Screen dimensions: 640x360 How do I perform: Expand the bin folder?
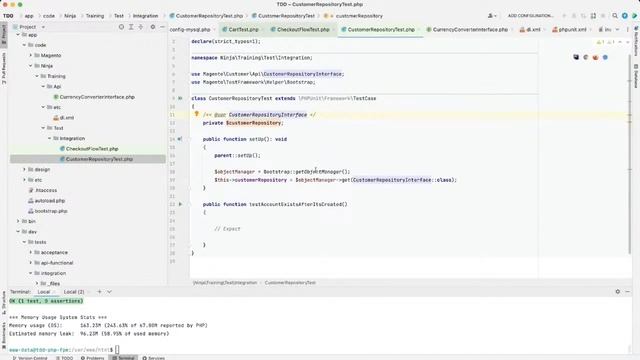[18, 221]
